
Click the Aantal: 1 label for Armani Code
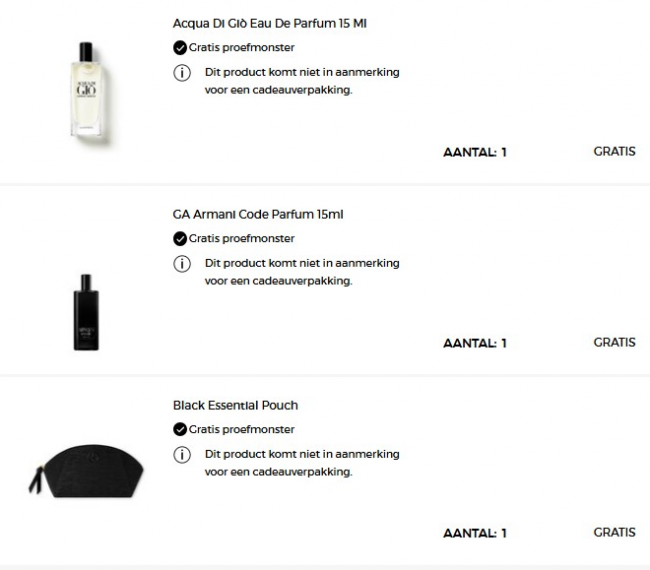(x=475, y=343)
